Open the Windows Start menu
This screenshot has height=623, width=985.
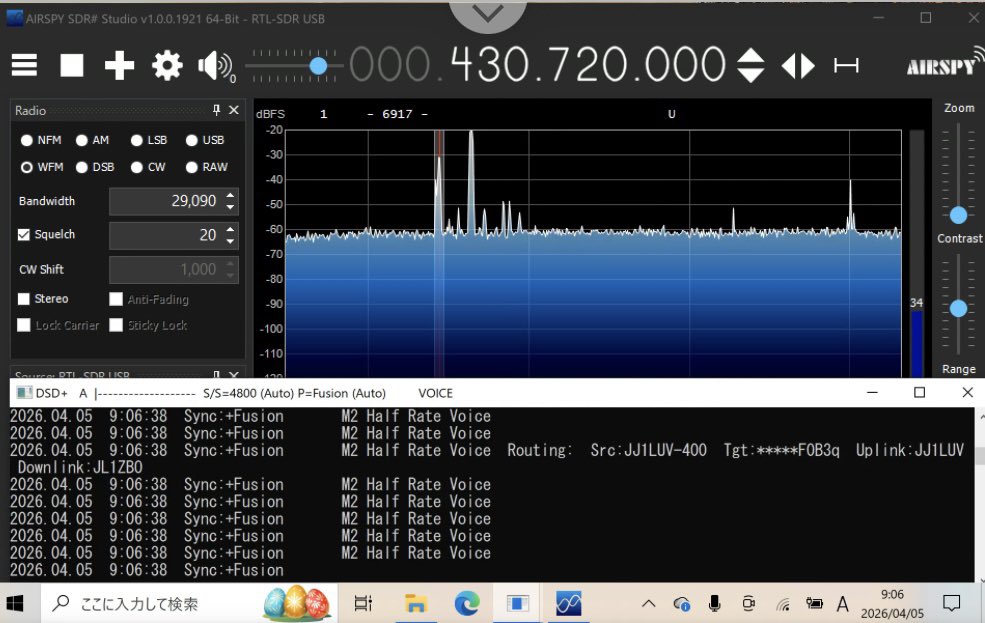click(x=15, y=604)
